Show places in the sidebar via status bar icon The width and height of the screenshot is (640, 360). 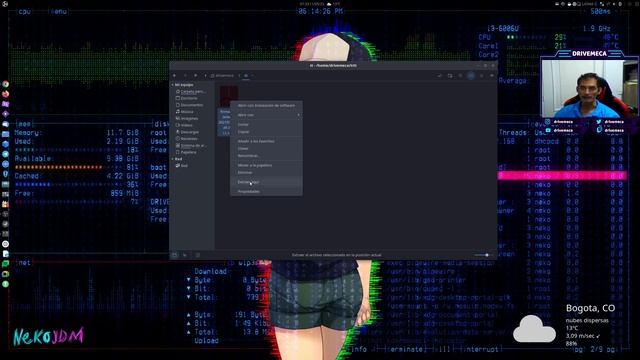(174, 255)
